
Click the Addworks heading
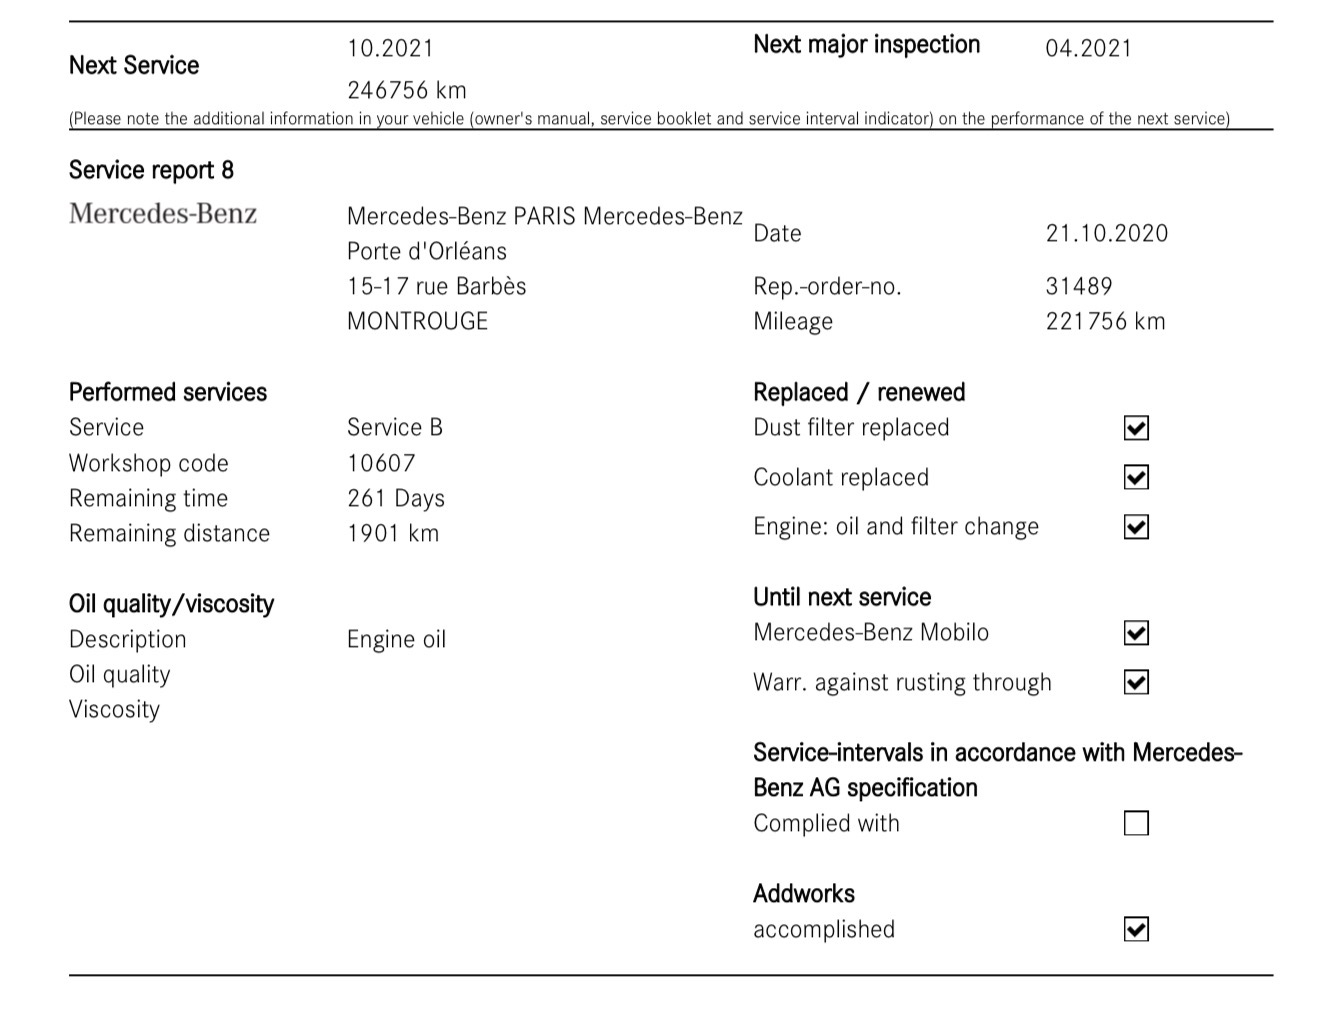[804, 894]
